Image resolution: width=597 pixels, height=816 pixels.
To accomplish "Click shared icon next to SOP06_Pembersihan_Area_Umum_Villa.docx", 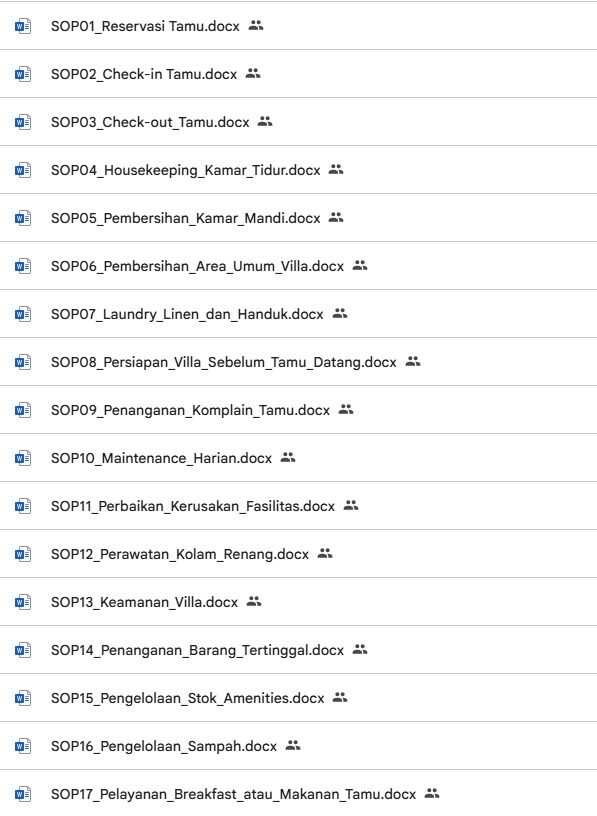I will (360, 265).
